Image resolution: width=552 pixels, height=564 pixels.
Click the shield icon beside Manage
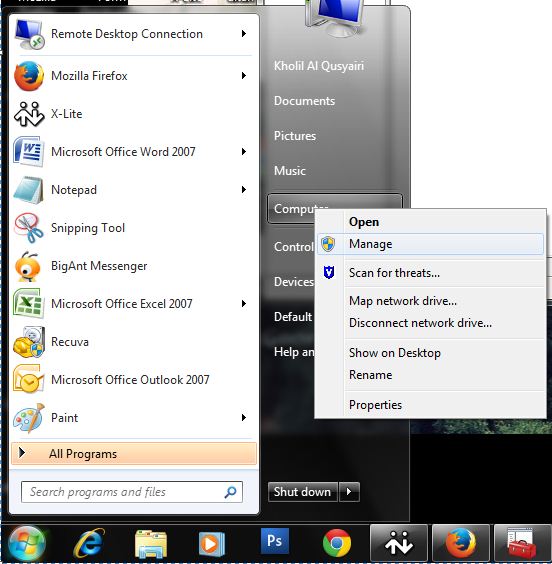pyautogui.click(x=328, y=244)
